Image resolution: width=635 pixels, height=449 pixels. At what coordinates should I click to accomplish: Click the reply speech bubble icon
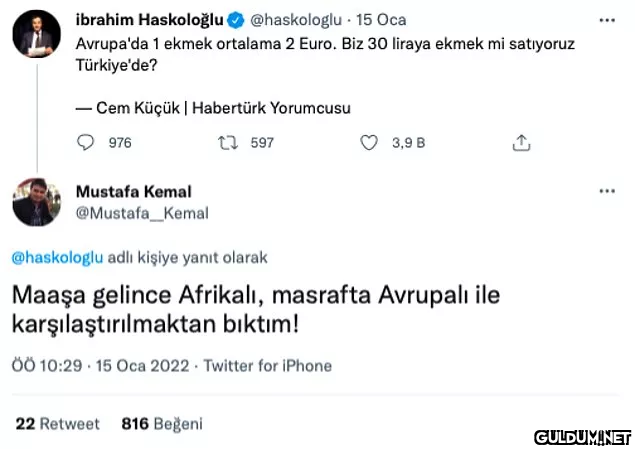(86, 143)
